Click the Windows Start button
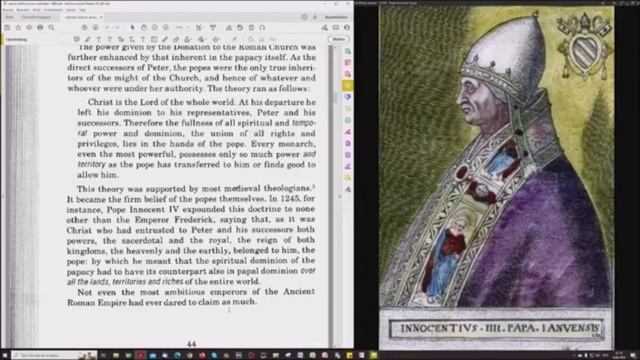 [4, 356]
